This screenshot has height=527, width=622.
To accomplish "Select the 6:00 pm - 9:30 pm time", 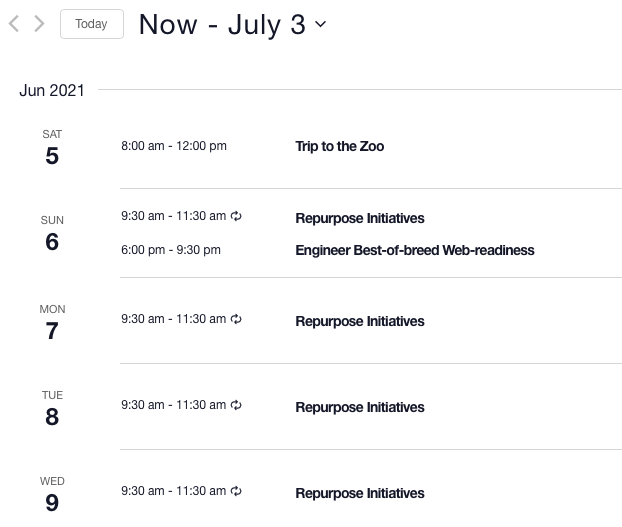I will pos(171,250).
